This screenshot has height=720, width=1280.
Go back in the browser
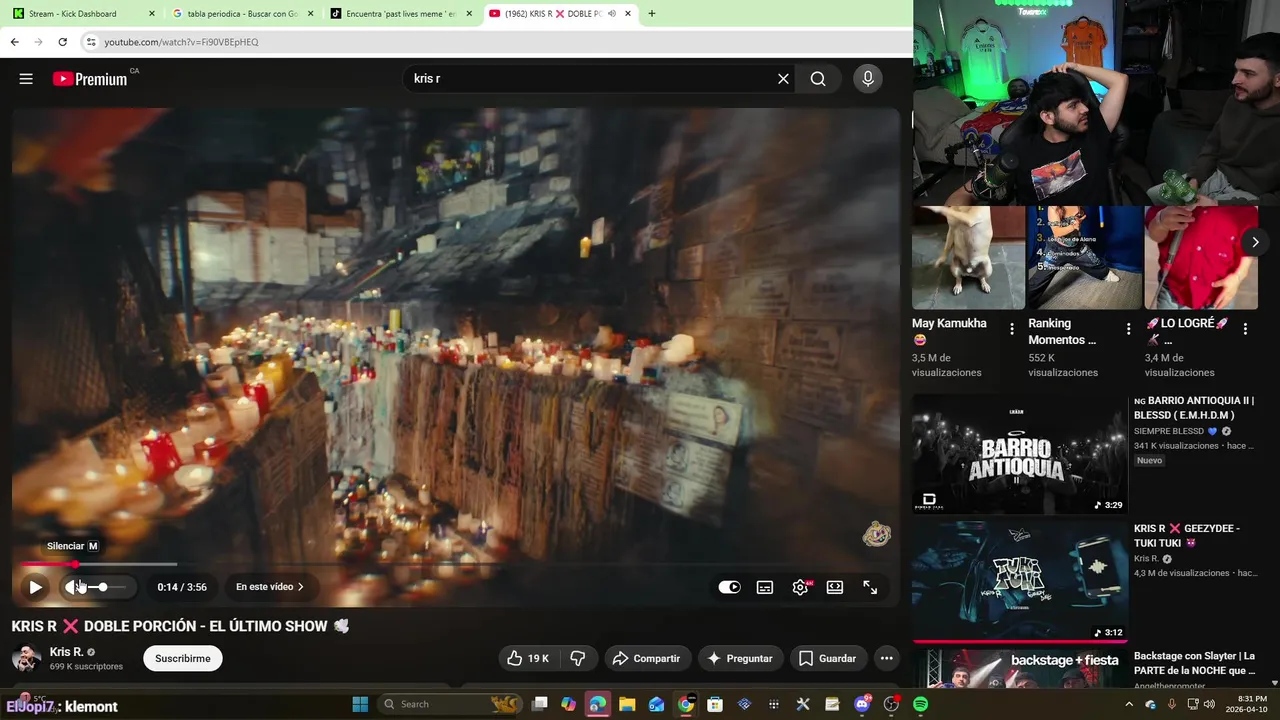tap(14, 42)
